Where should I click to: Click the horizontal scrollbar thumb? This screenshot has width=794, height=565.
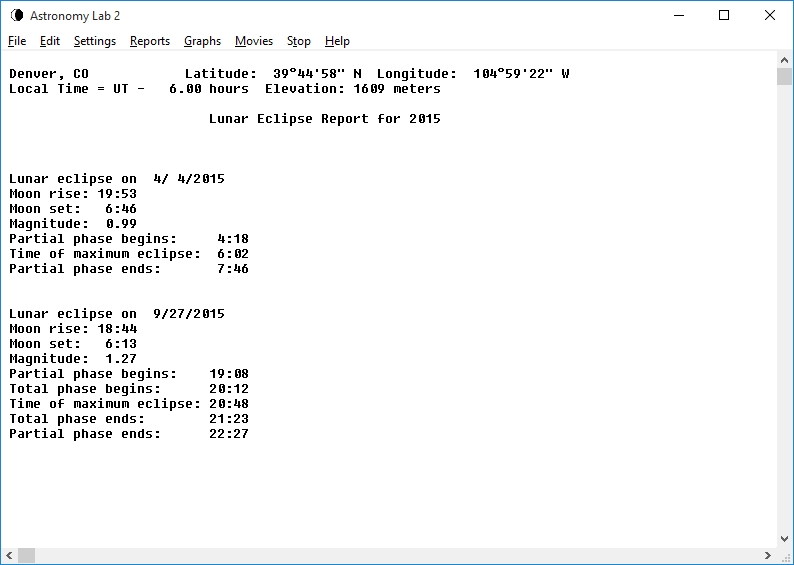27,556
